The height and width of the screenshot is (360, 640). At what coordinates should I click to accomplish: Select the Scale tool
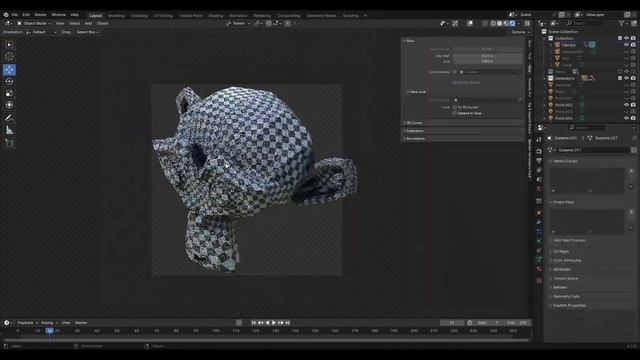click(9, 93)
